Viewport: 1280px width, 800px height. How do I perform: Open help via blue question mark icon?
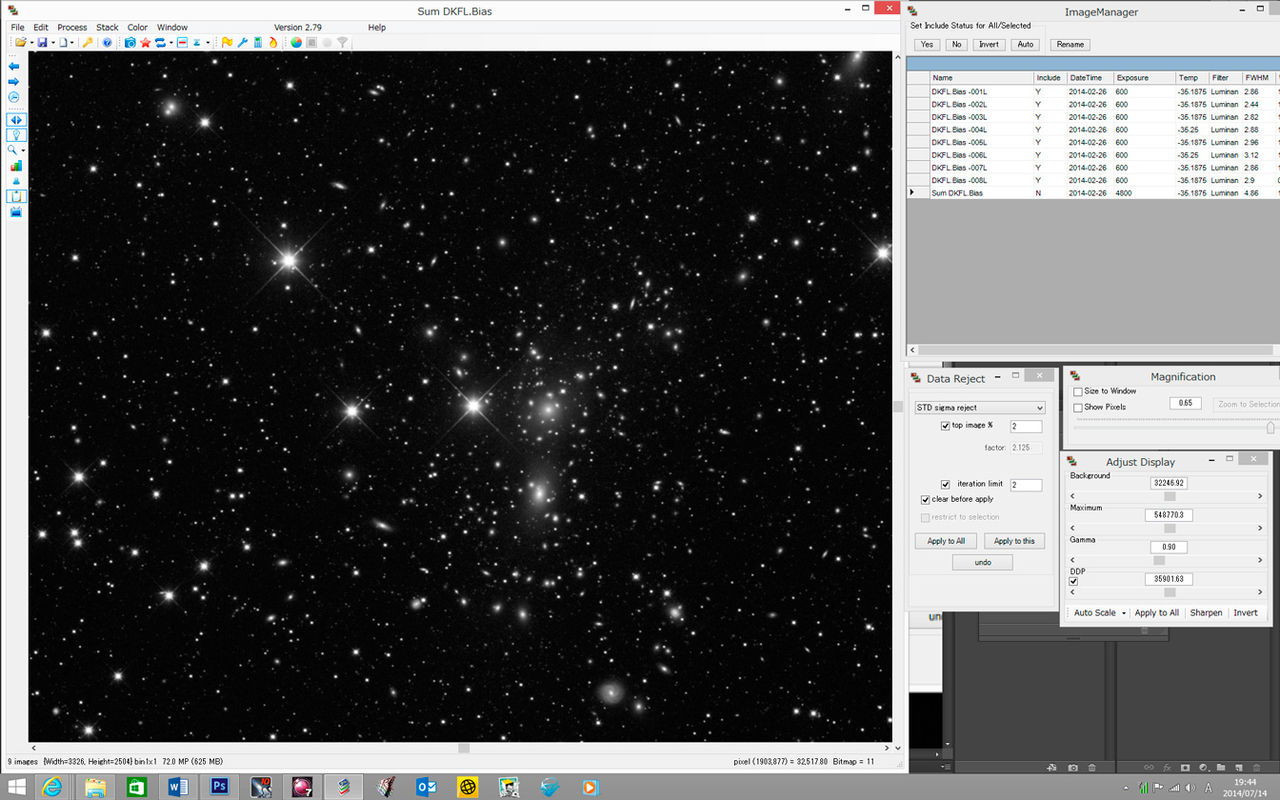coord(107,42)
